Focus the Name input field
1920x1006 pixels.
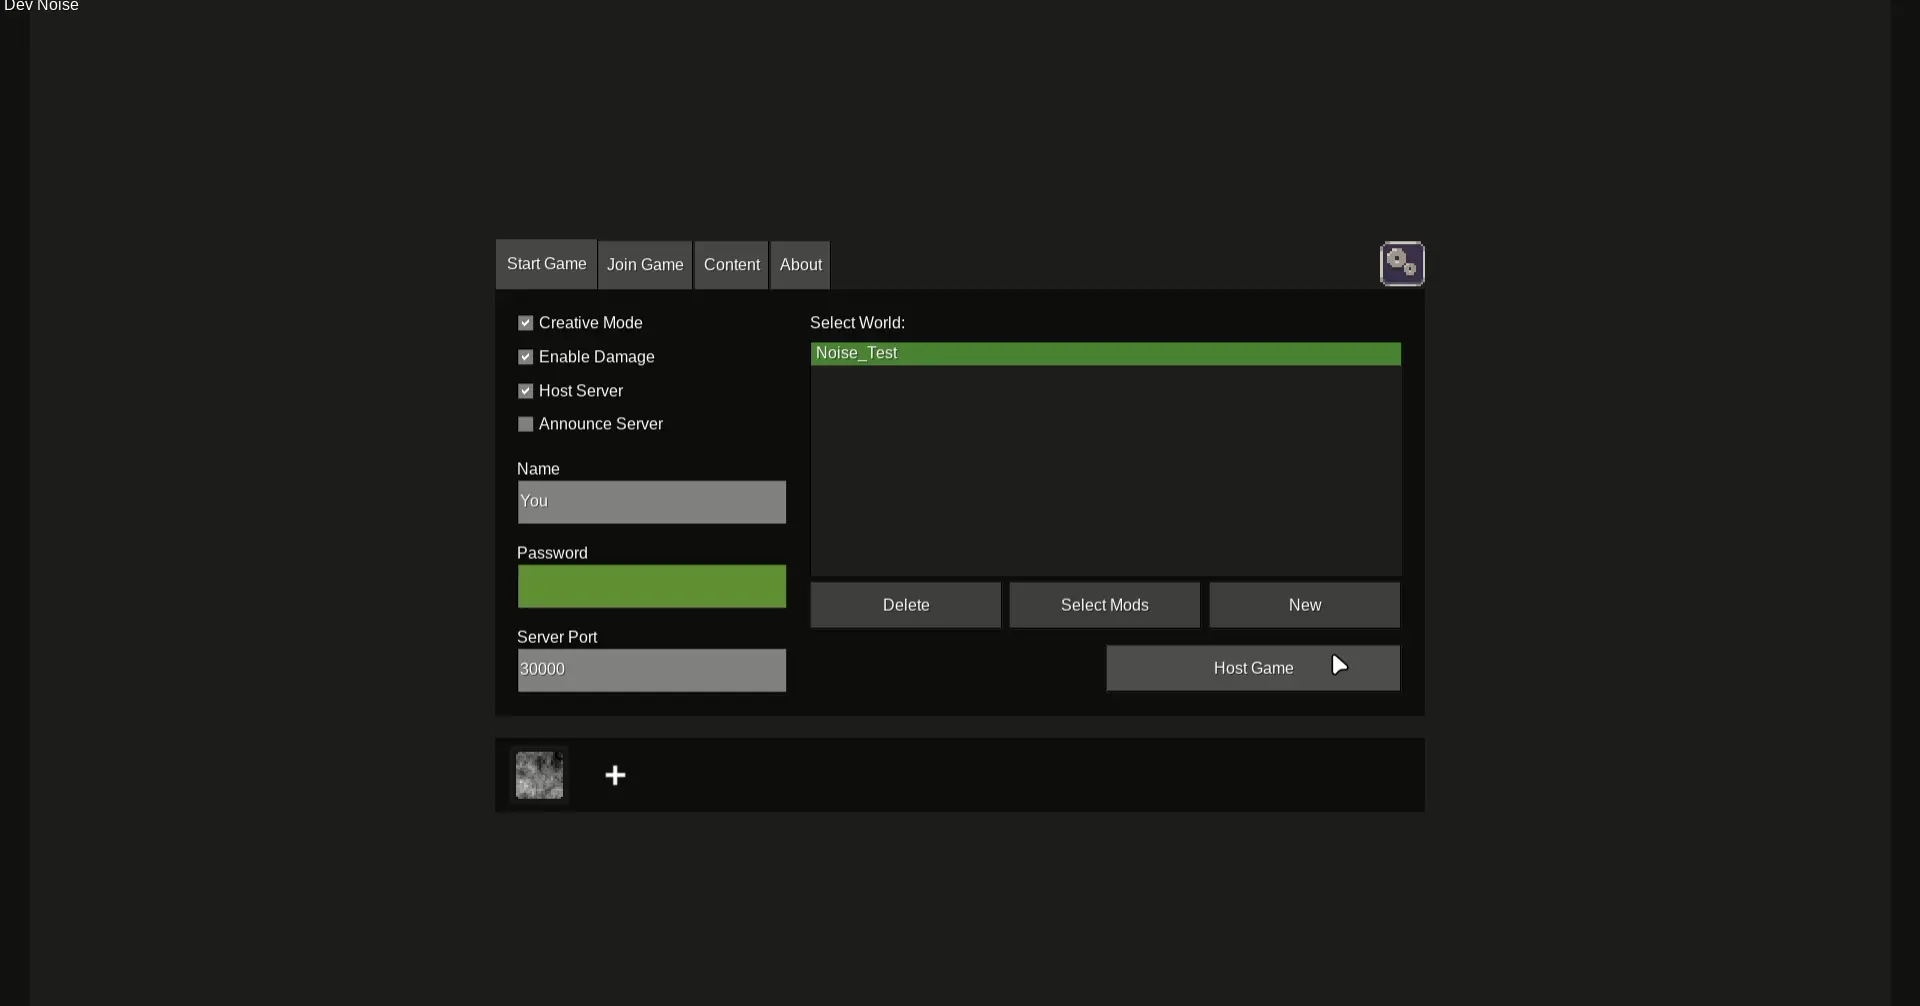point(651,502)
